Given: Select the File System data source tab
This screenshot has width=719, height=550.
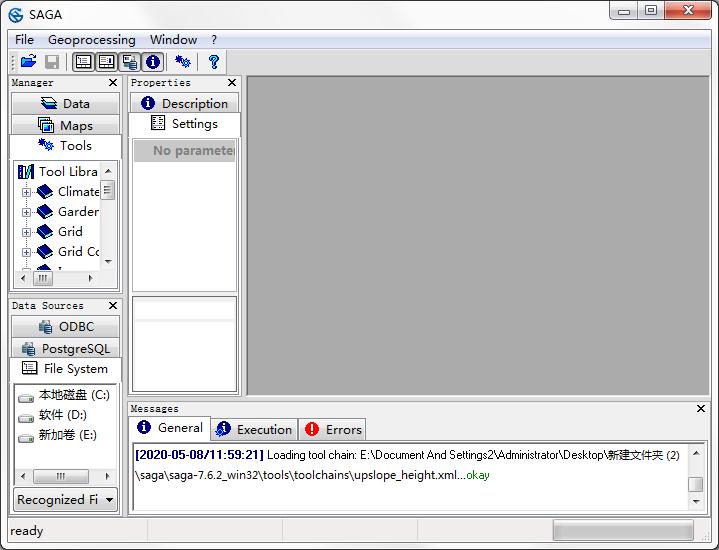Looking at the screenshot, I should 65,369.
